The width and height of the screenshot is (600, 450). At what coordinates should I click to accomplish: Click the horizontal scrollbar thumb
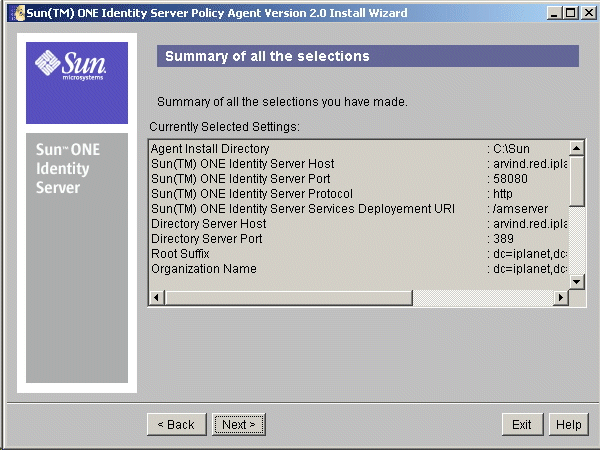pos(289,298)
